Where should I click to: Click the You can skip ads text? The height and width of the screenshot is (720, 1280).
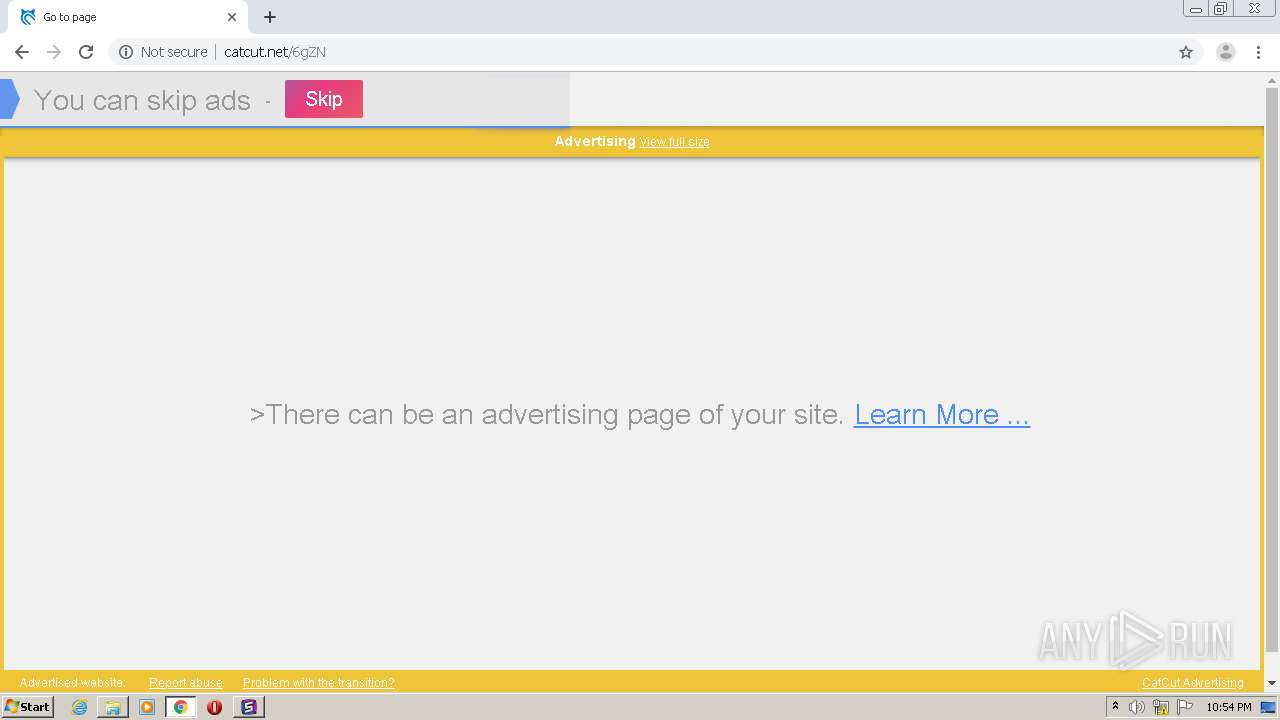(x=142, y=100)
